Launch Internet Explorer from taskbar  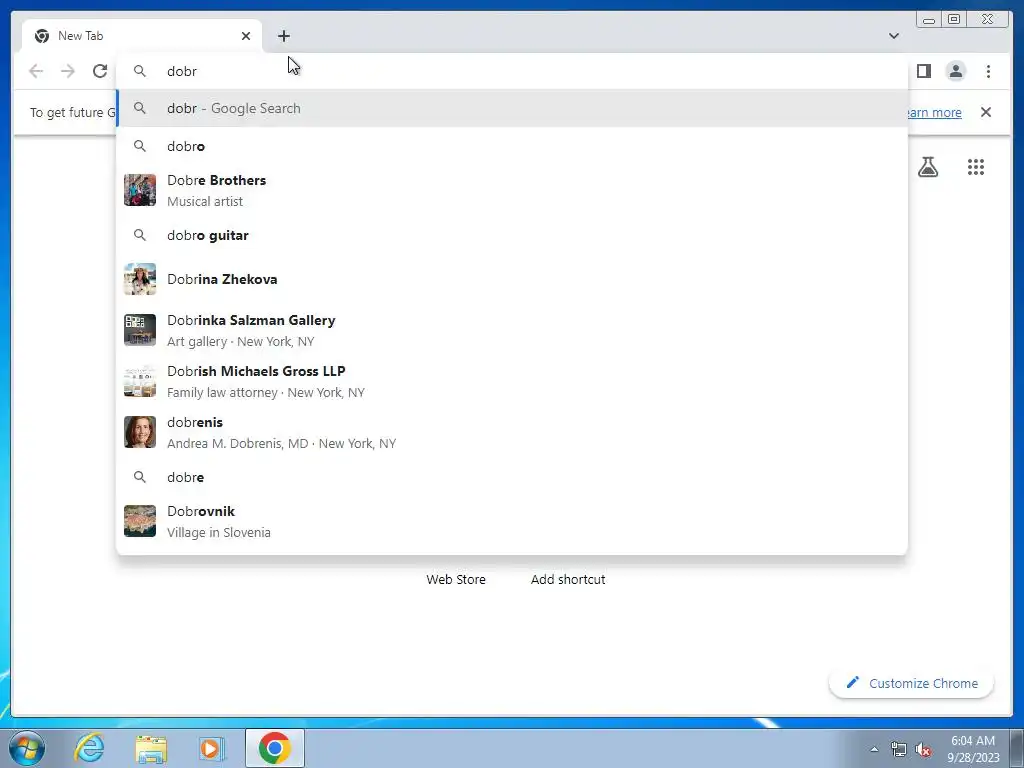[89, 748]
